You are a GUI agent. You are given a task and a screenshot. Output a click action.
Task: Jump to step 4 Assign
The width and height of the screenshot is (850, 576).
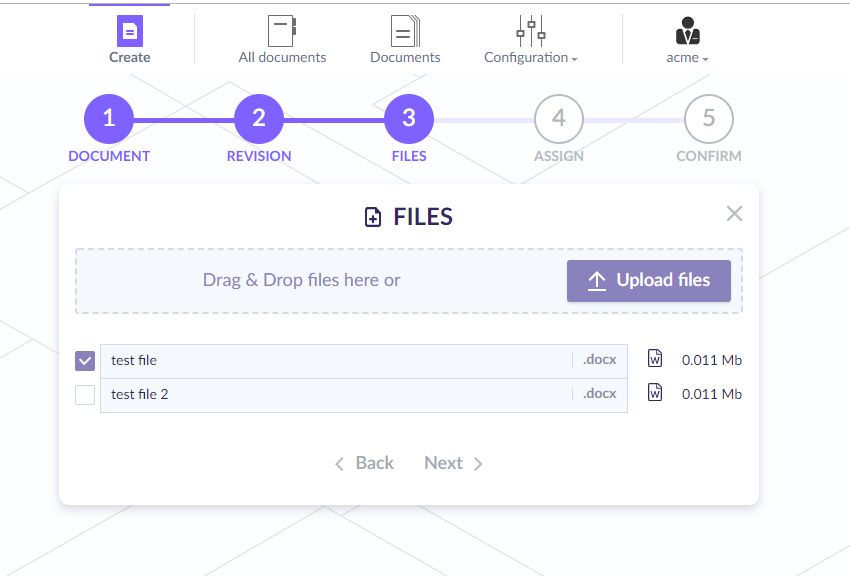(x=559, y=119)
